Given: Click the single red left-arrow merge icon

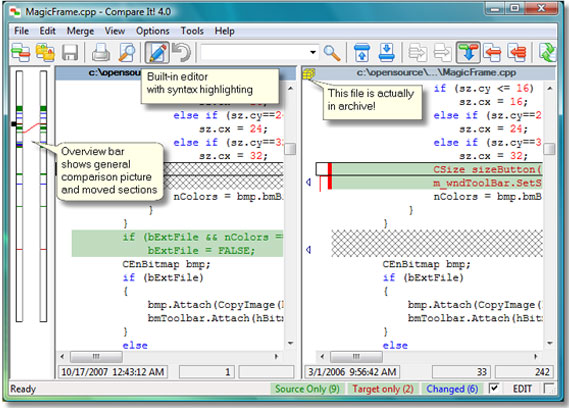Looking at the screenshot, I should [x=492, y=53].
